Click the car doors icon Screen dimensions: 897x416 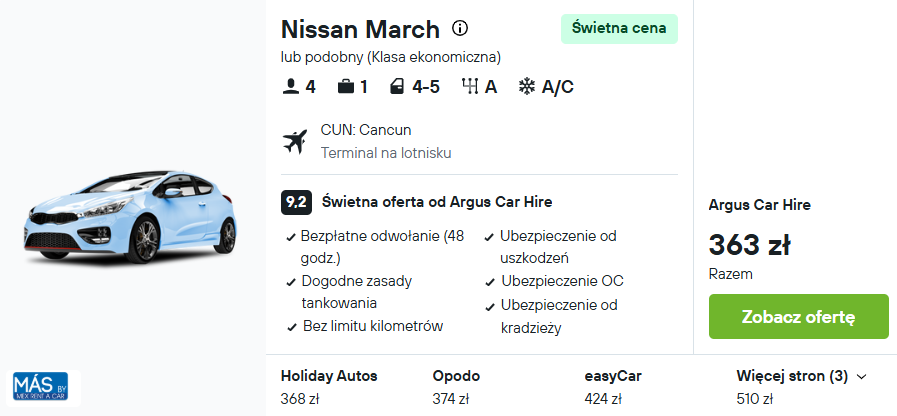click(396, 87)
